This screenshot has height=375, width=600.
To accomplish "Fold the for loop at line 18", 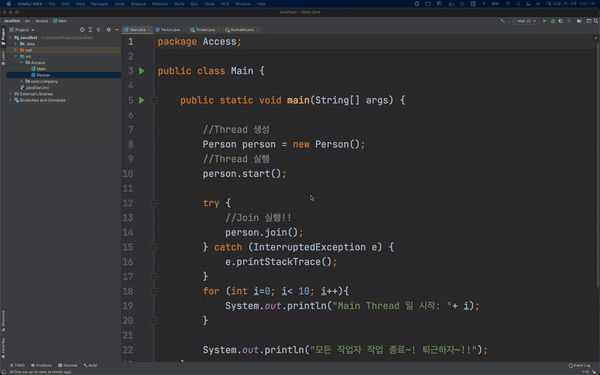I will [154, 291].
